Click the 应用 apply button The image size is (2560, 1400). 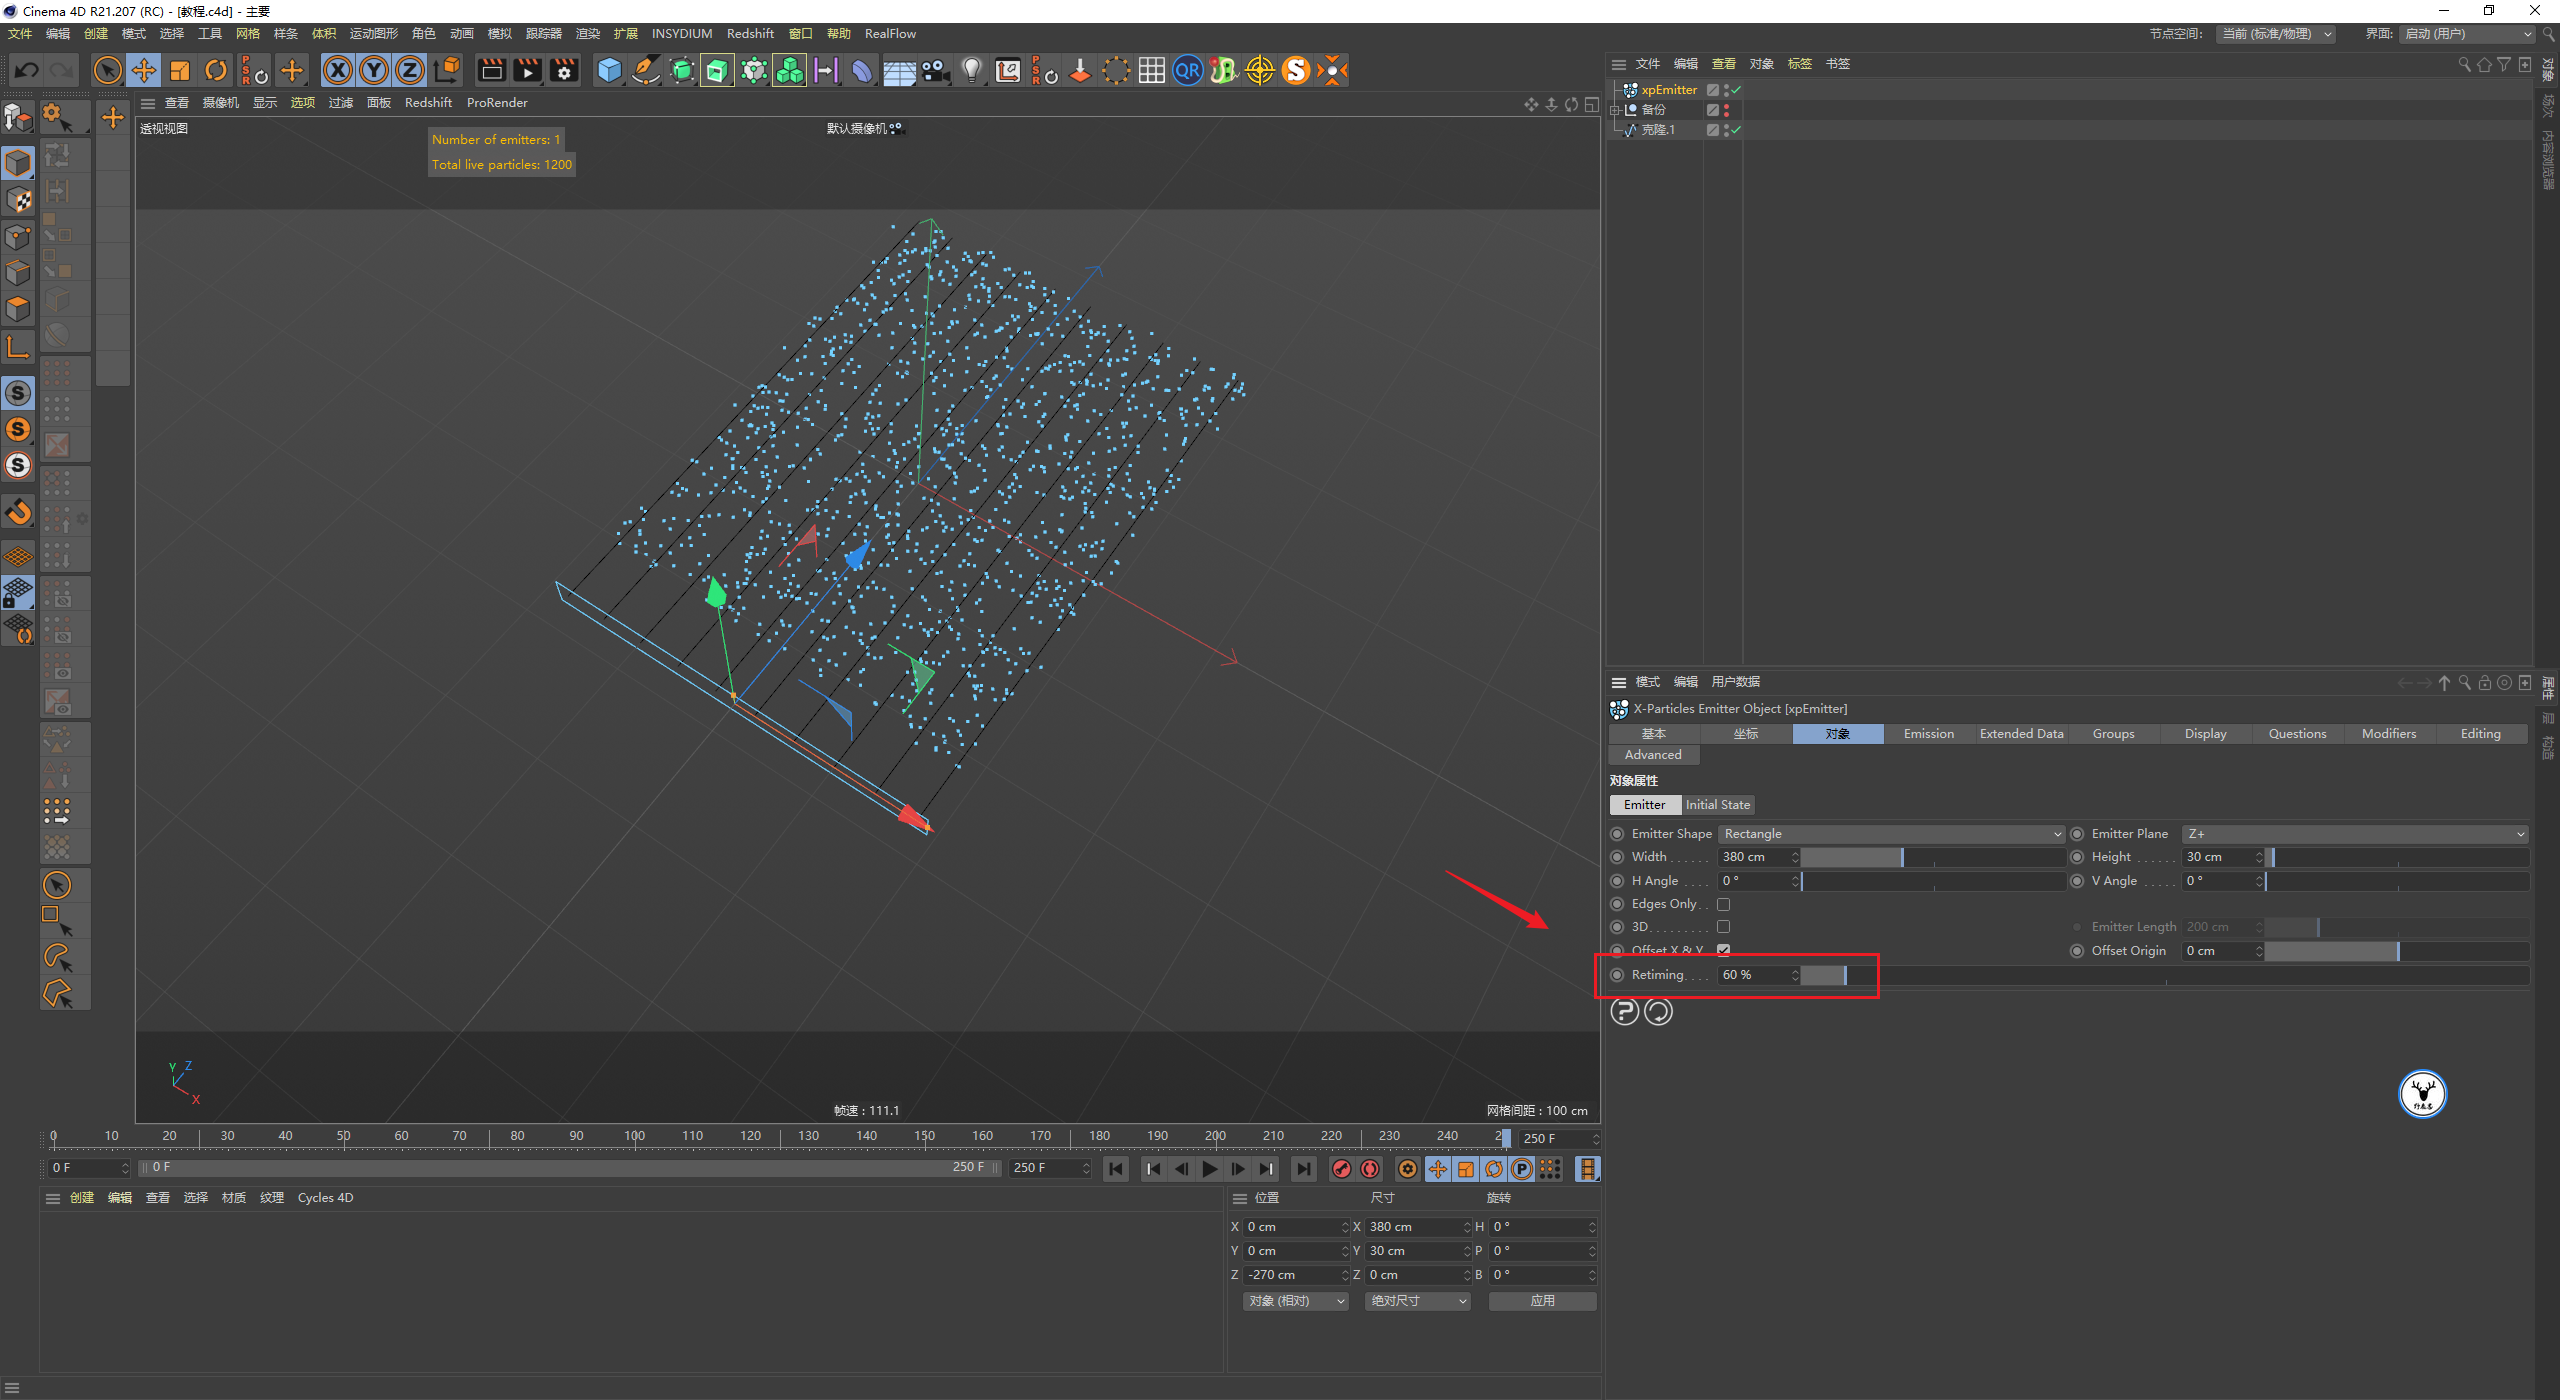pyautogui.click(x=1542, y=1301)
